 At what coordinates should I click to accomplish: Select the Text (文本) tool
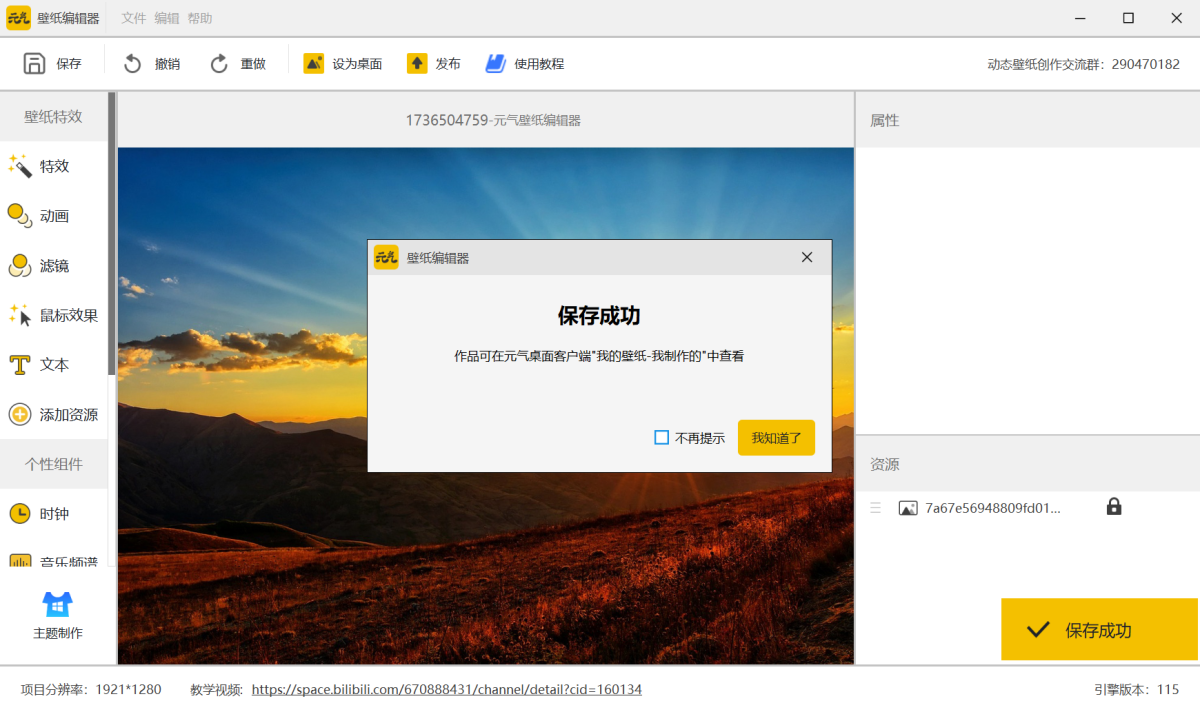click(20, 365)
